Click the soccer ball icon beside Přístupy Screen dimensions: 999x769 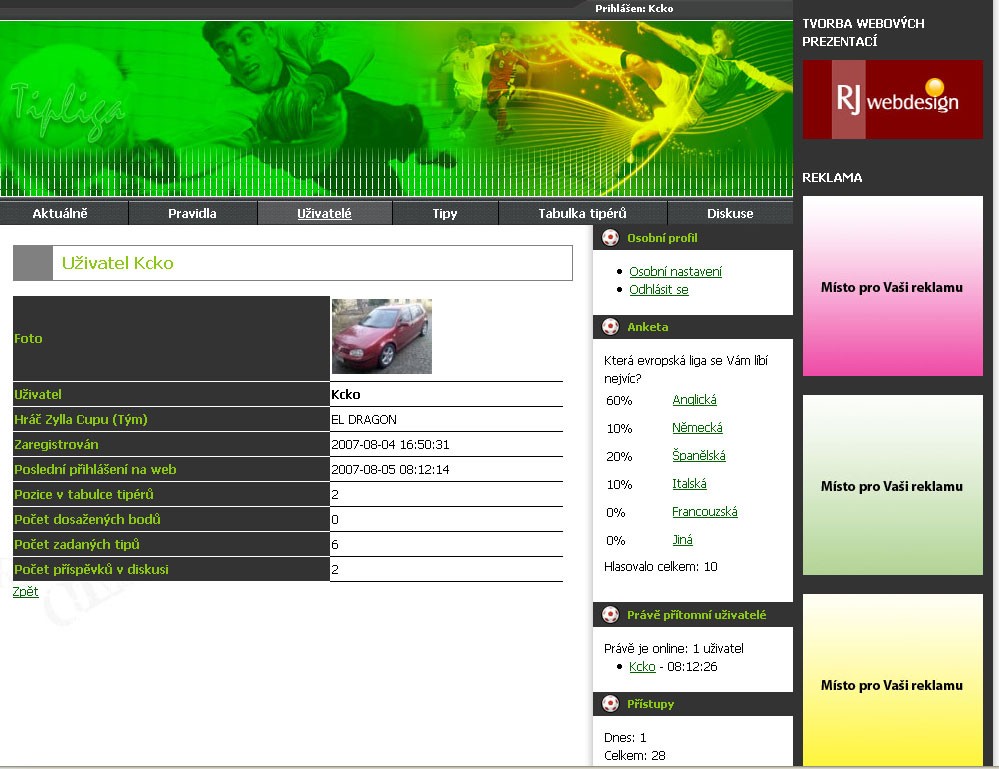pyautogui.click(x=611, y=704)
